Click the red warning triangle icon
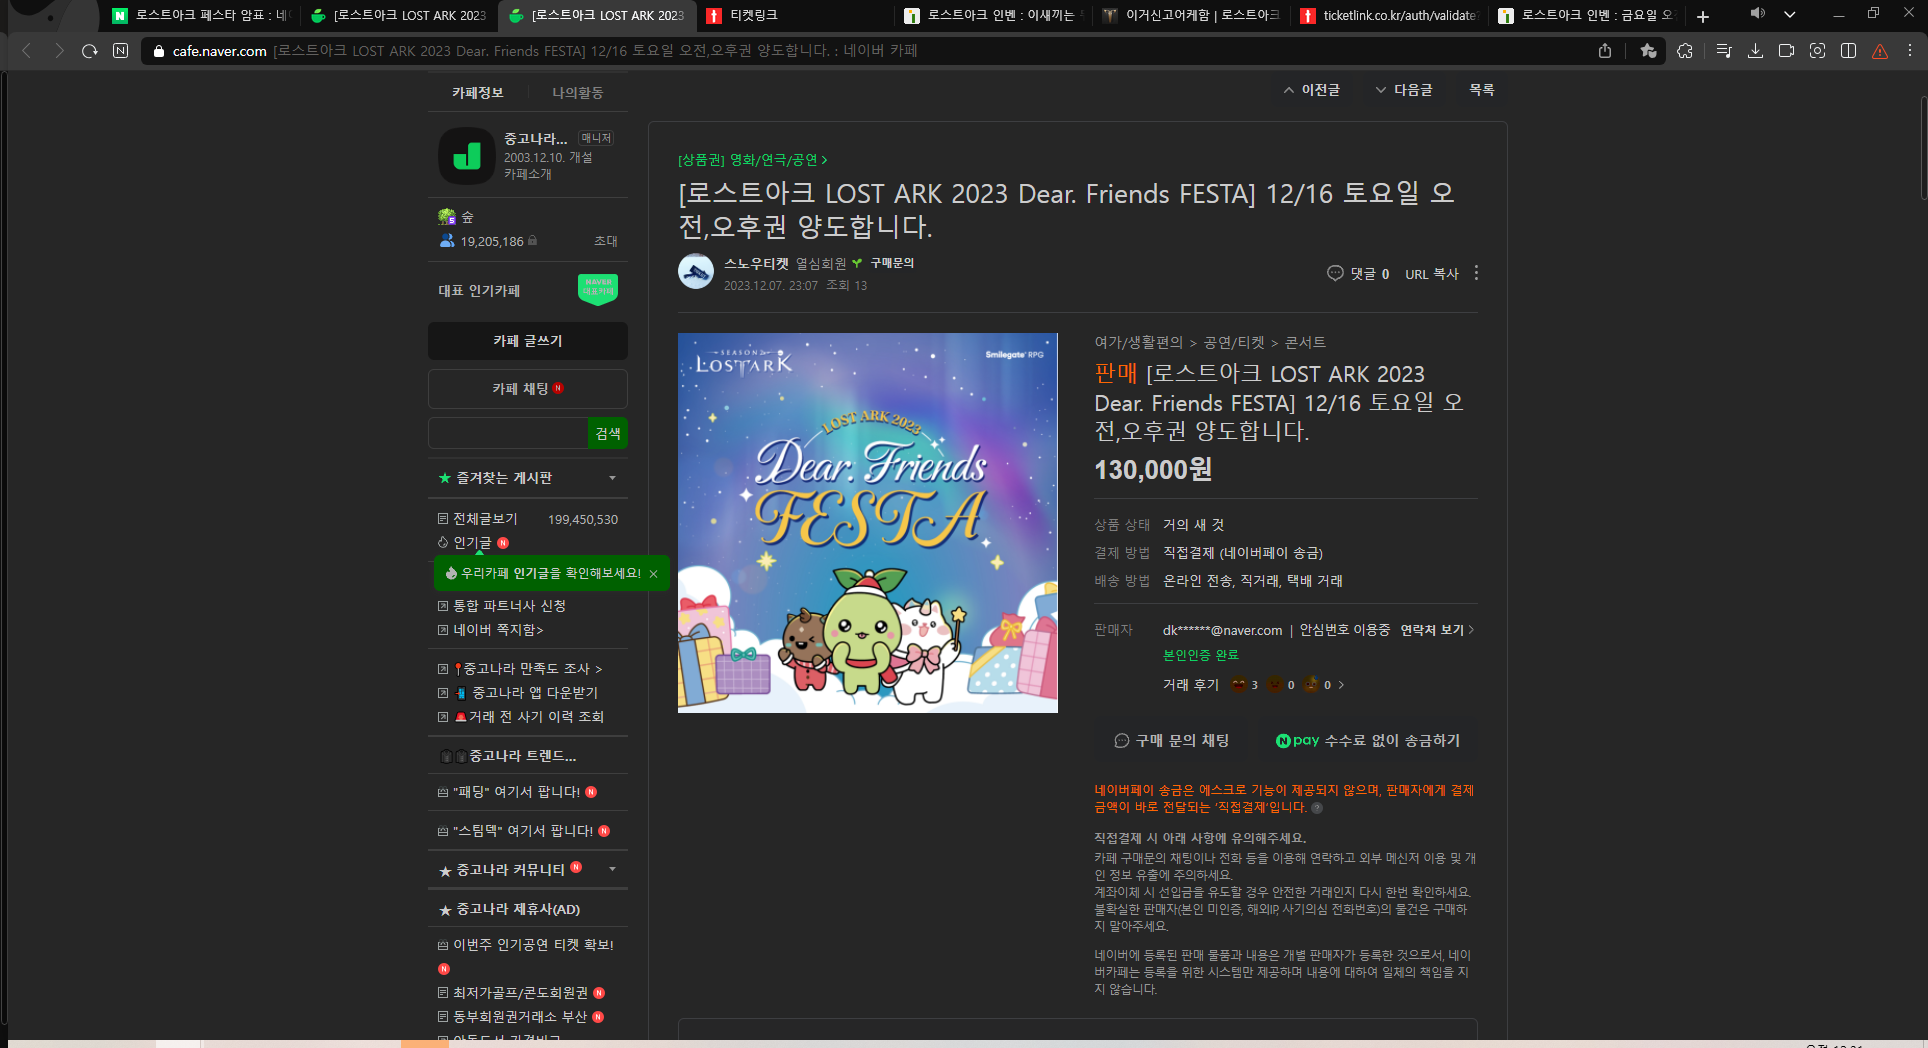 click(1880, 52)
